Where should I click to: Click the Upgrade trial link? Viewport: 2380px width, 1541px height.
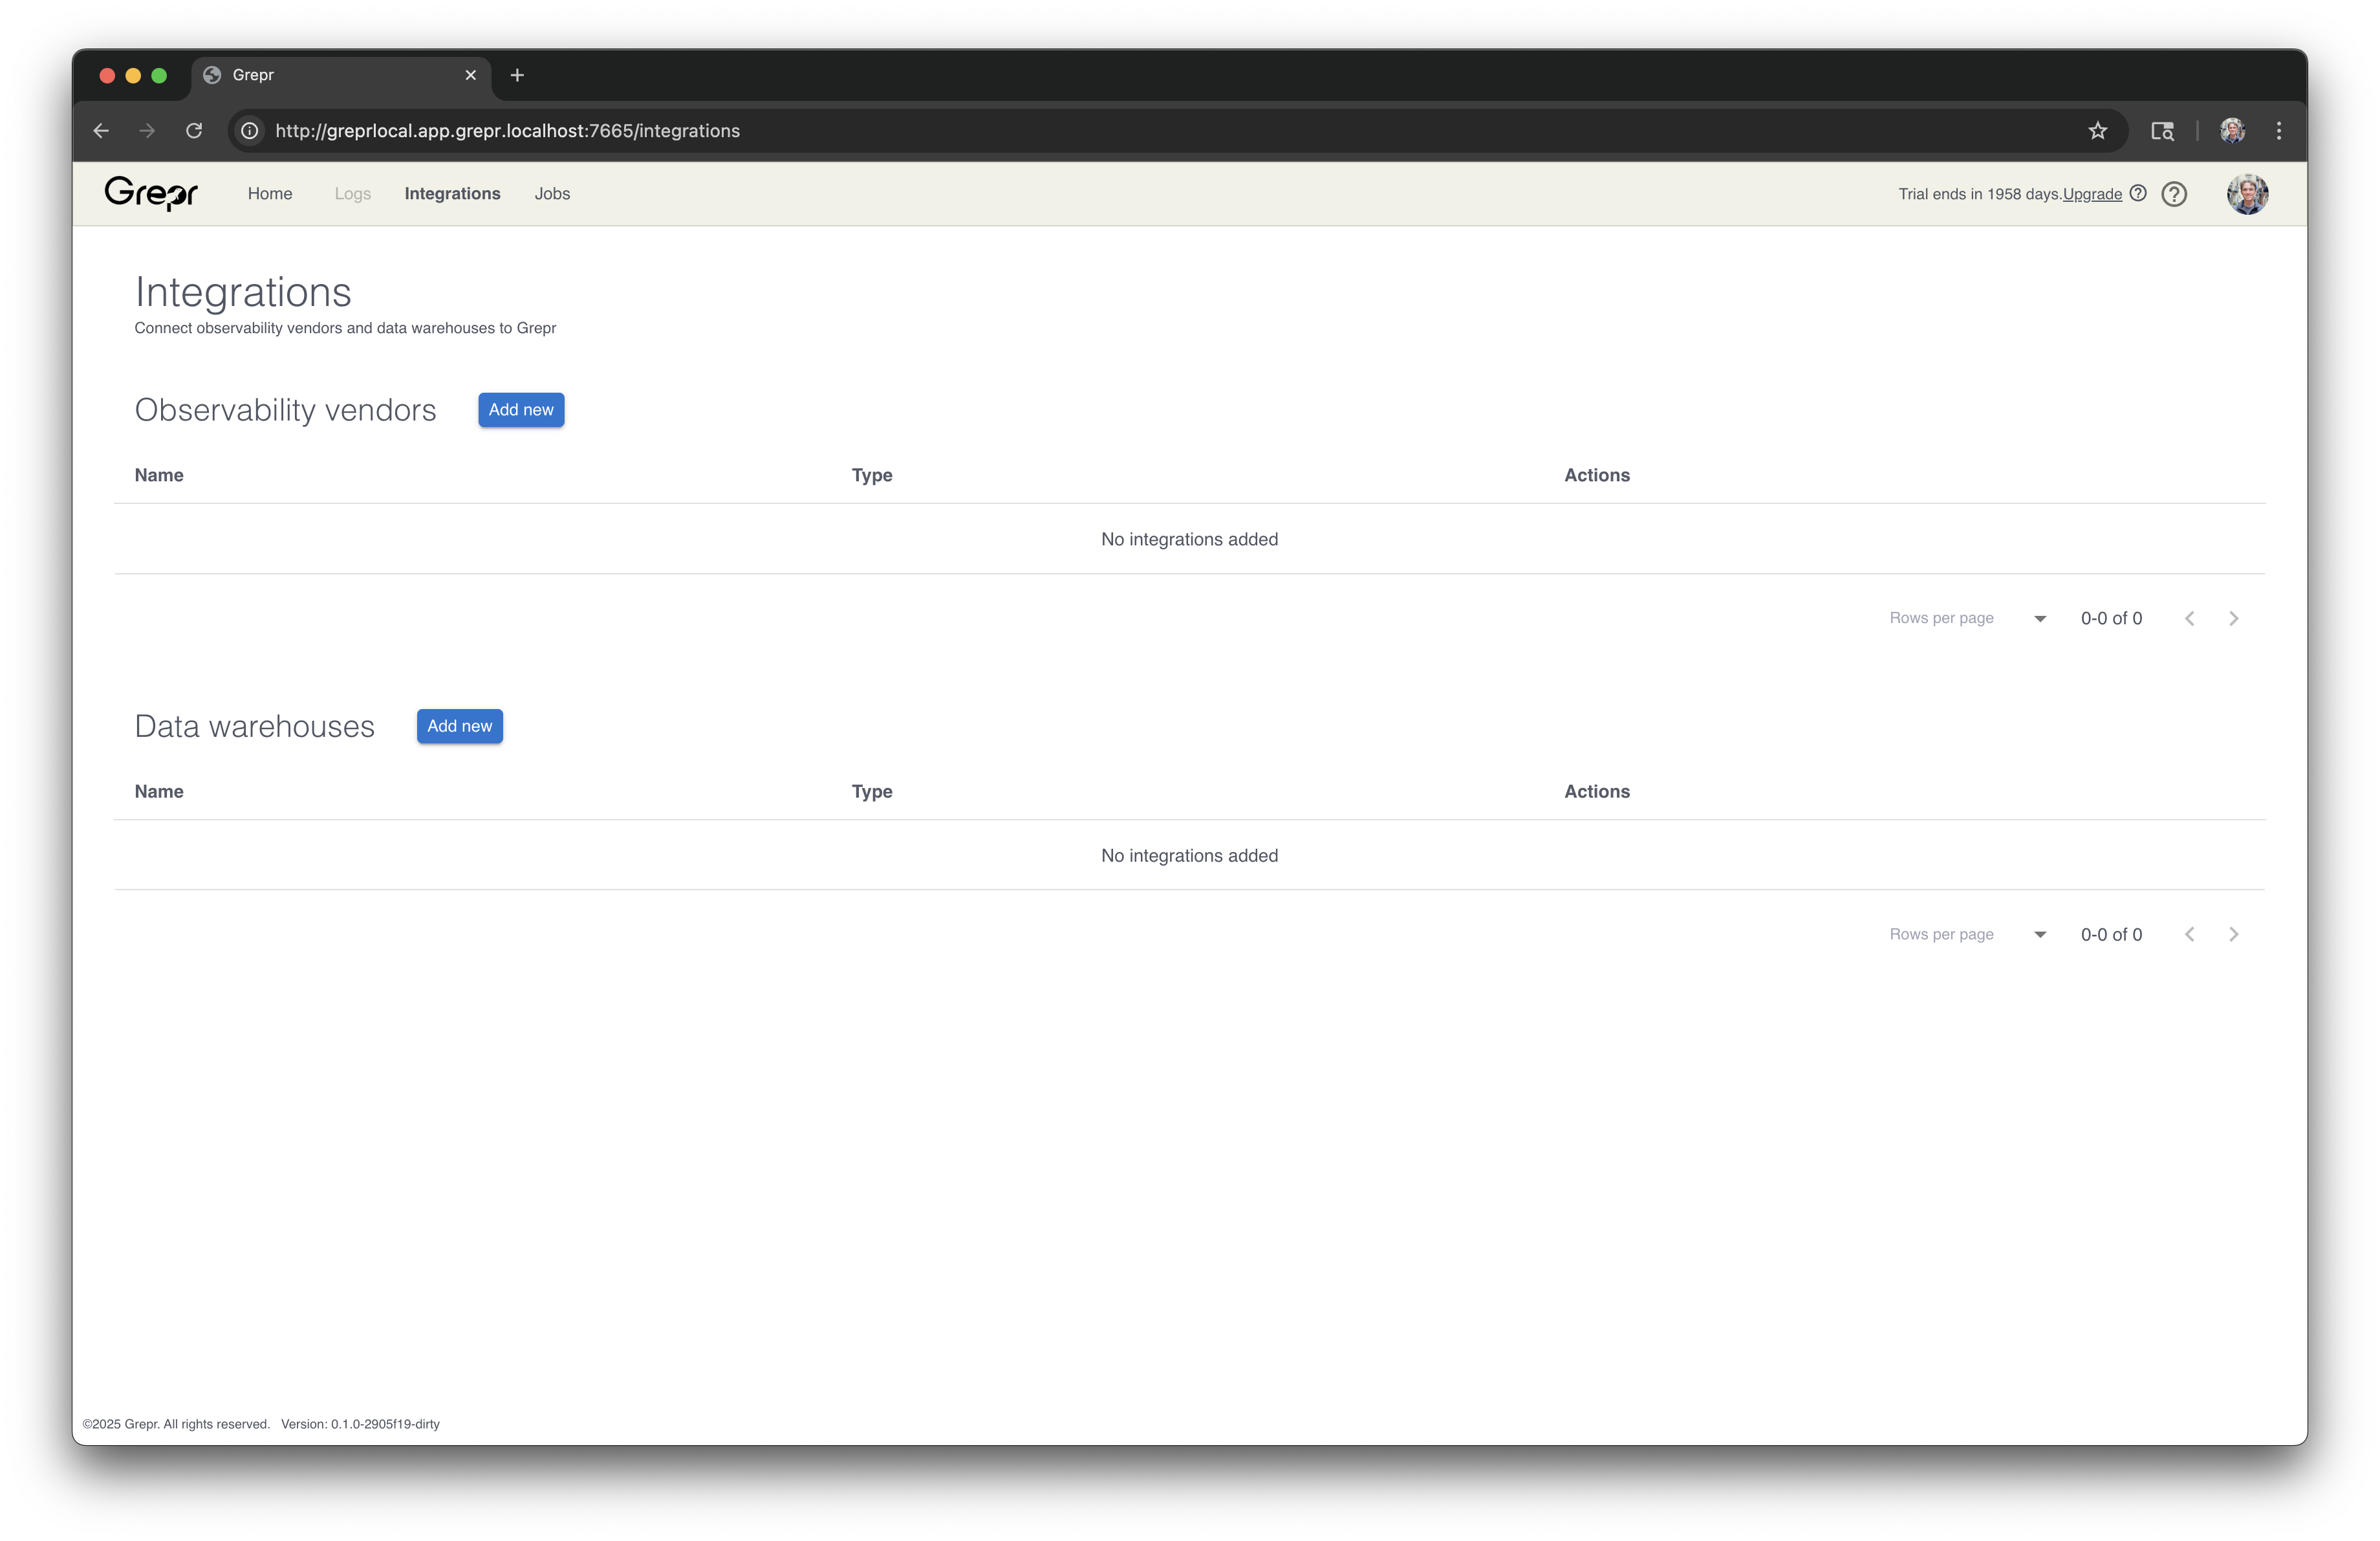2092,194
